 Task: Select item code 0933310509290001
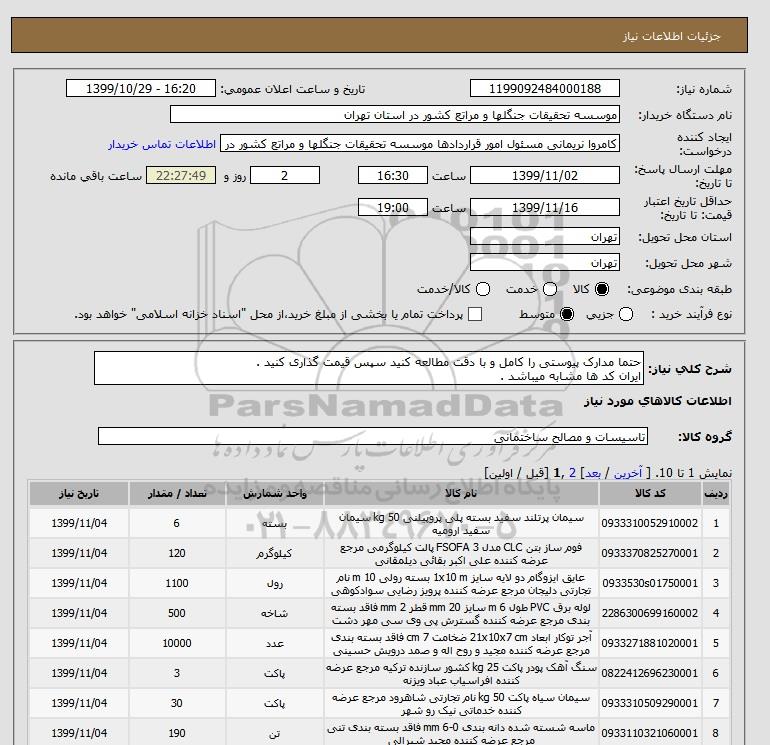tap(650, 703)
